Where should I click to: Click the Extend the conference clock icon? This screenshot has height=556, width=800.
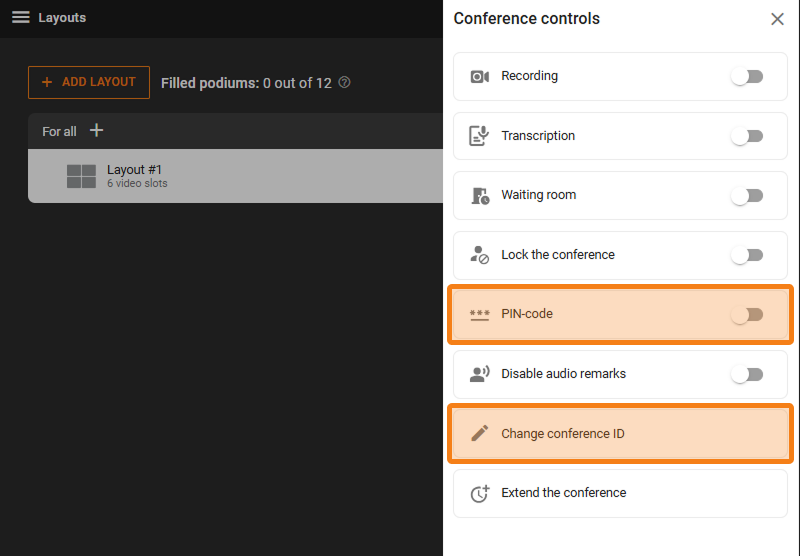point(479,493)
